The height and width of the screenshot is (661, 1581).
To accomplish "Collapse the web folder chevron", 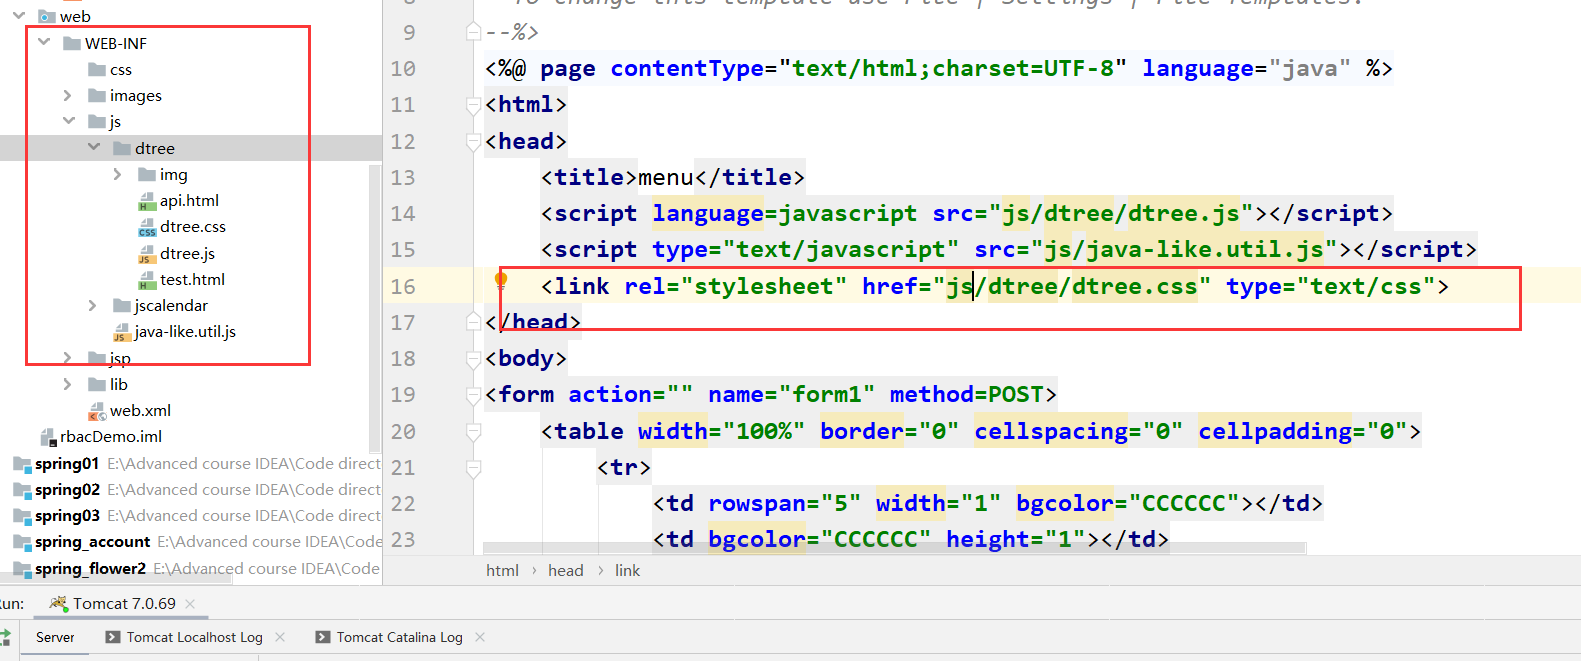I will click(19, 15).
